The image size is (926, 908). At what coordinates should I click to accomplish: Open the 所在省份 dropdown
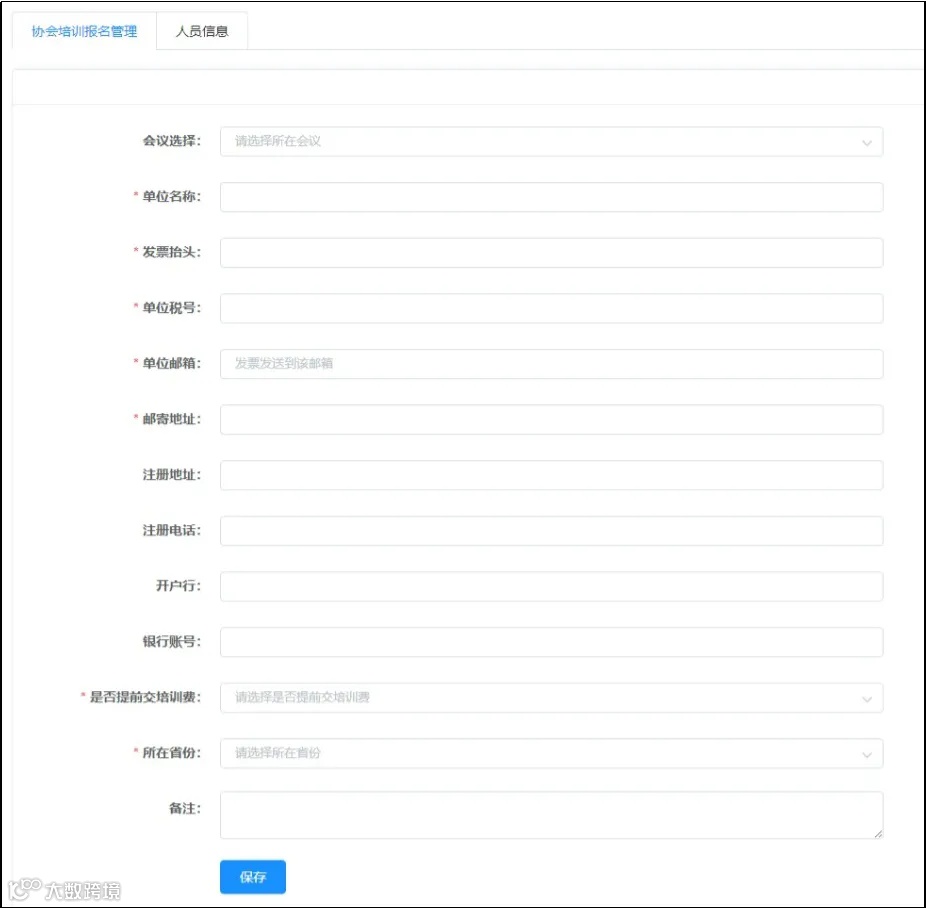coord(552,753)
